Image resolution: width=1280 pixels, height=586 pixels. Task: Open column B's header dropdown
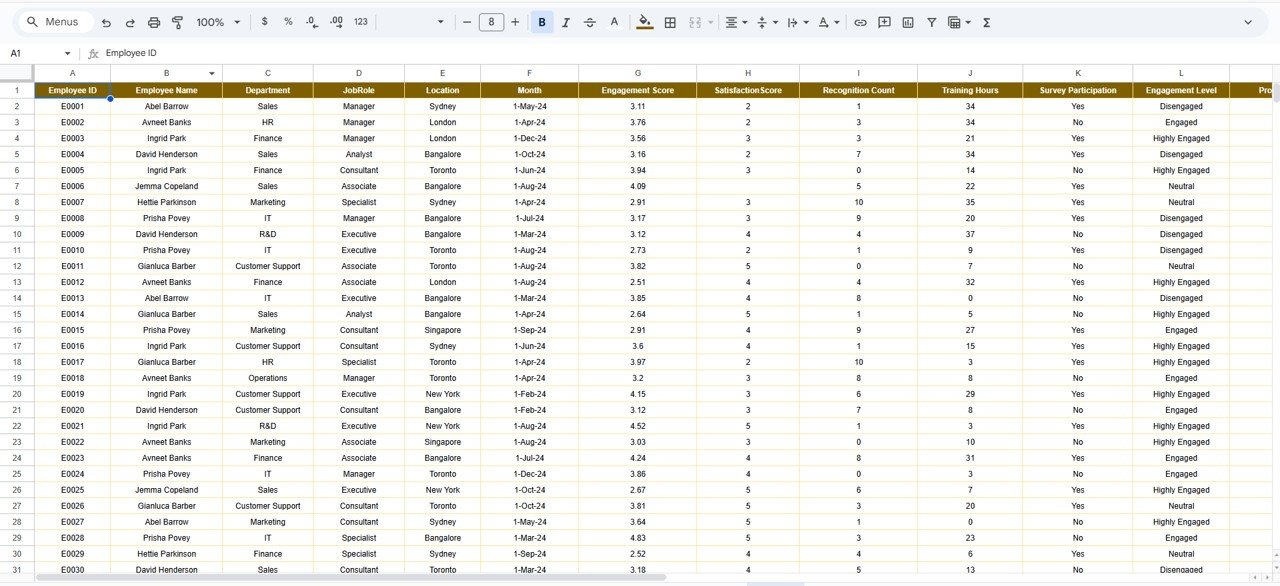coord(211,74)
